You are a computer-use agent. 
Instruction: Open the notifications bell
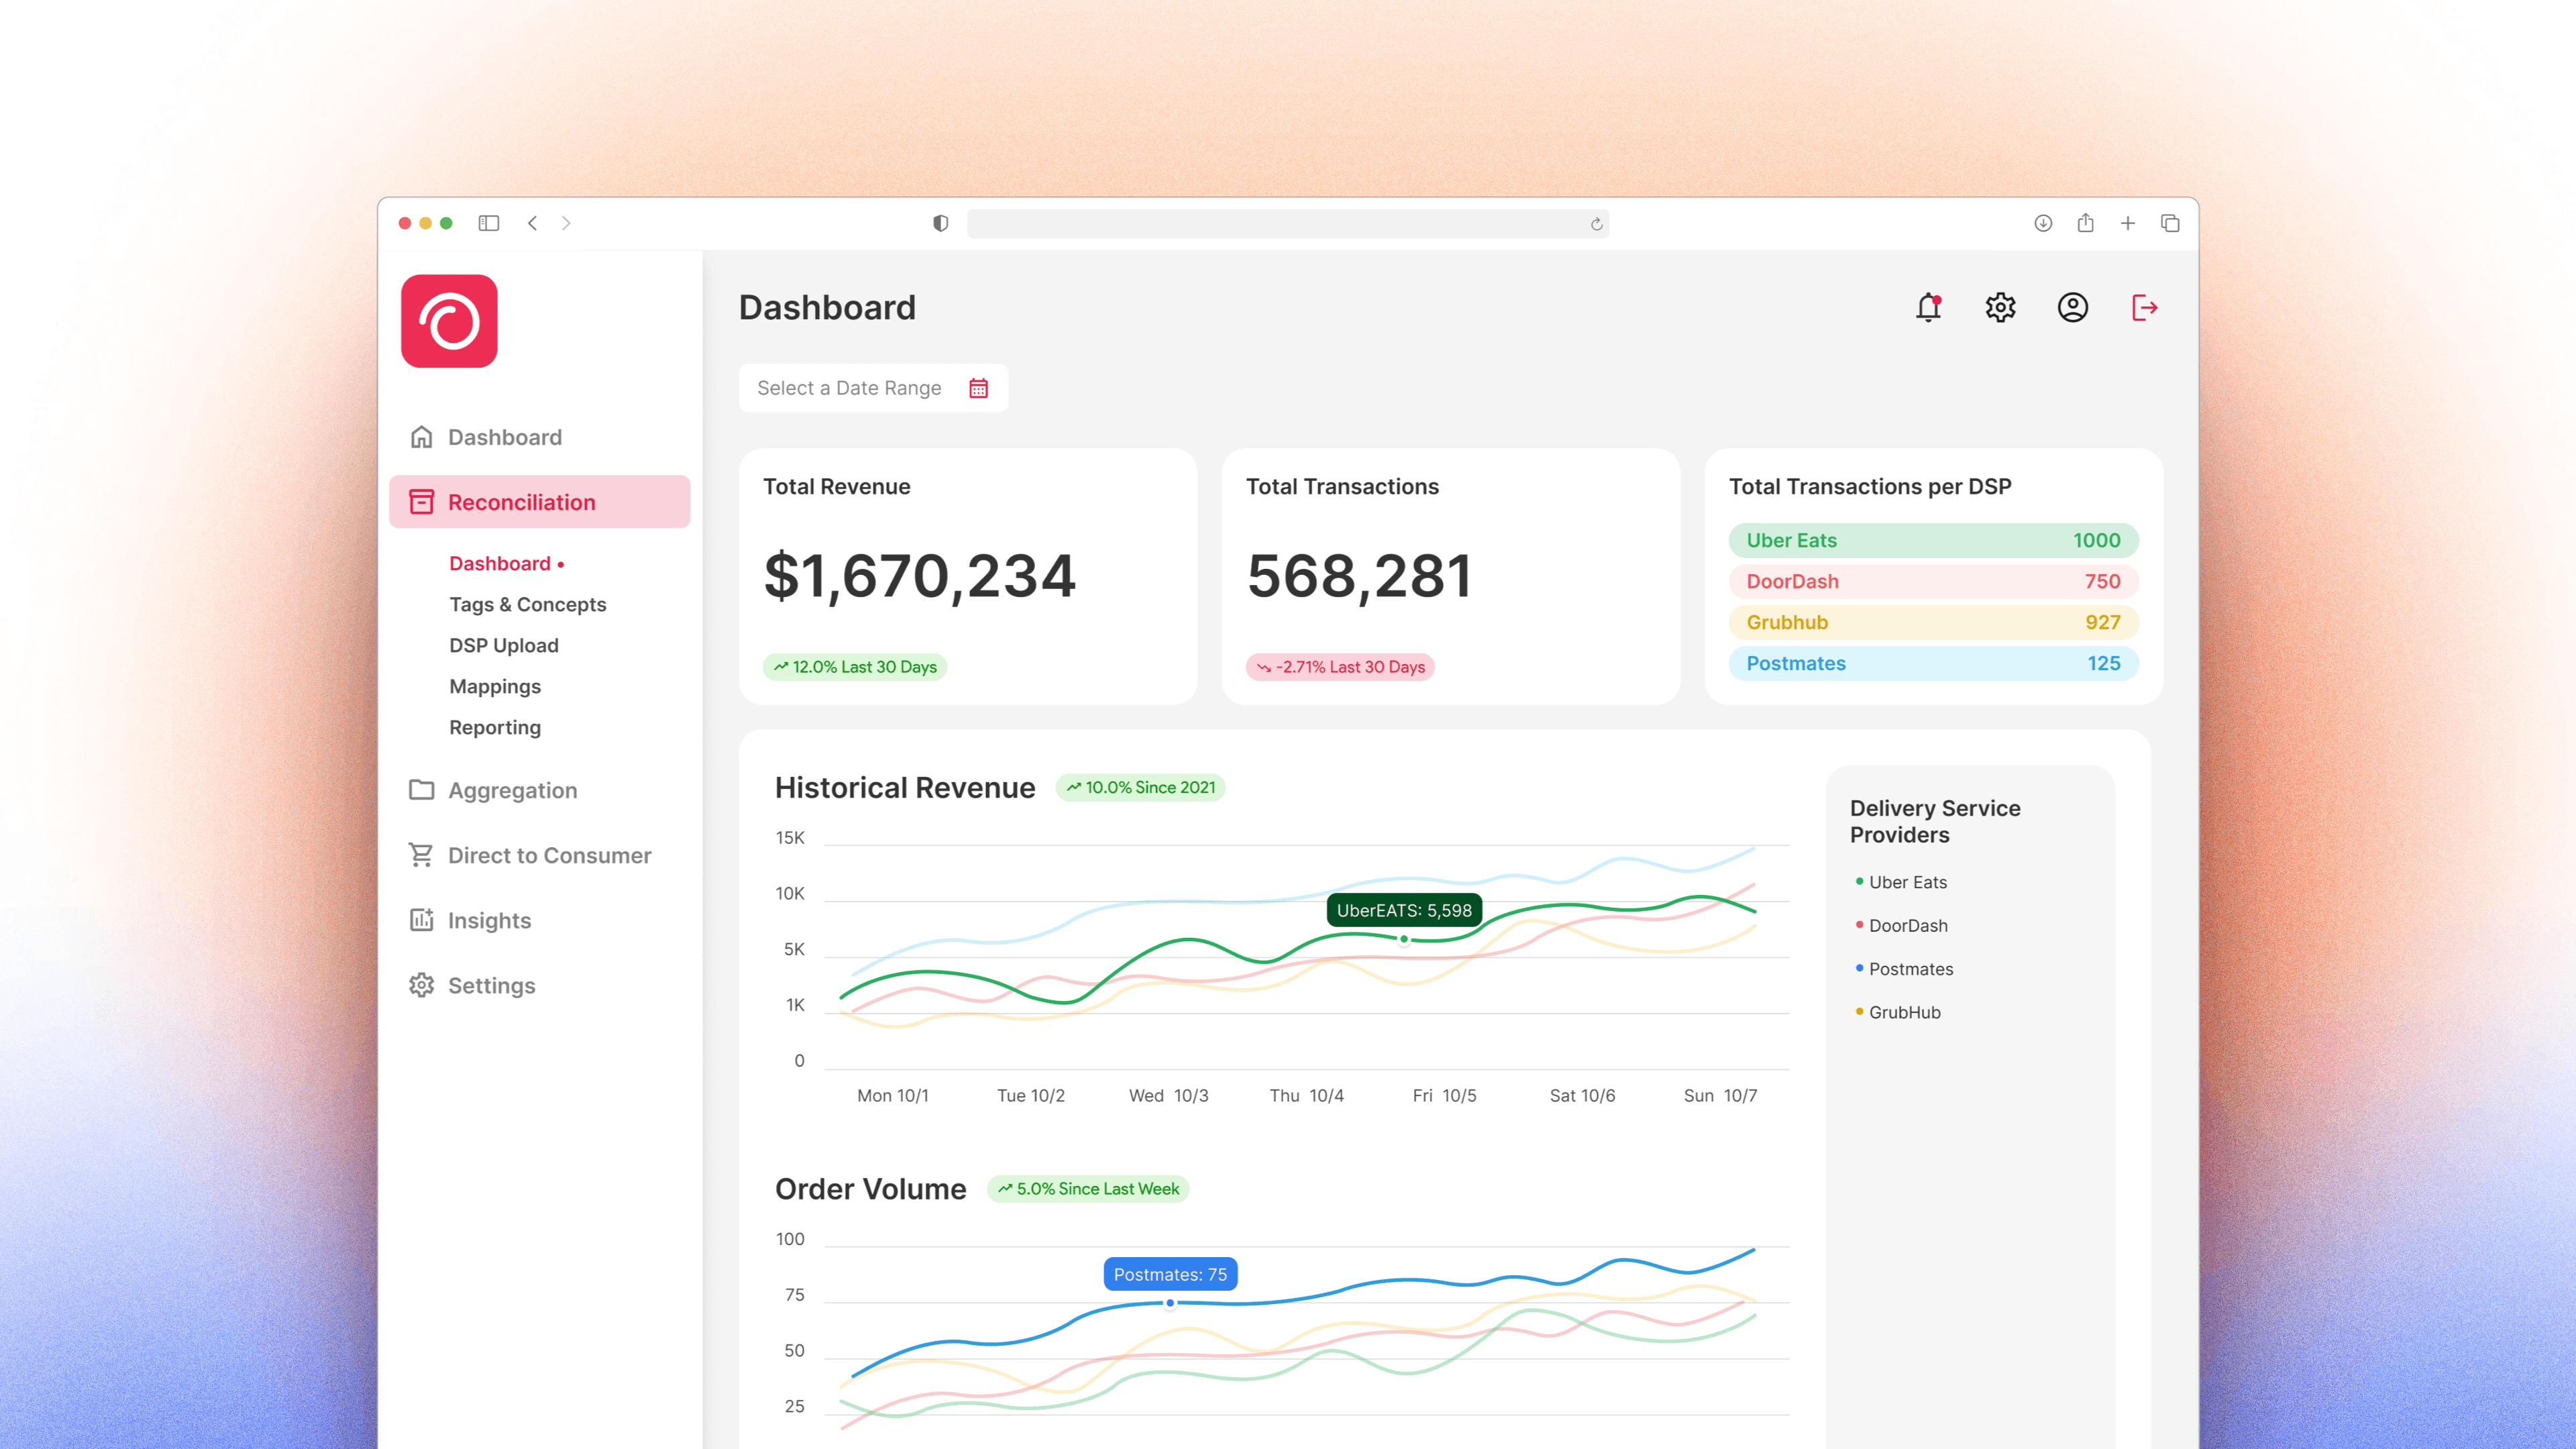pos(1928,308)
